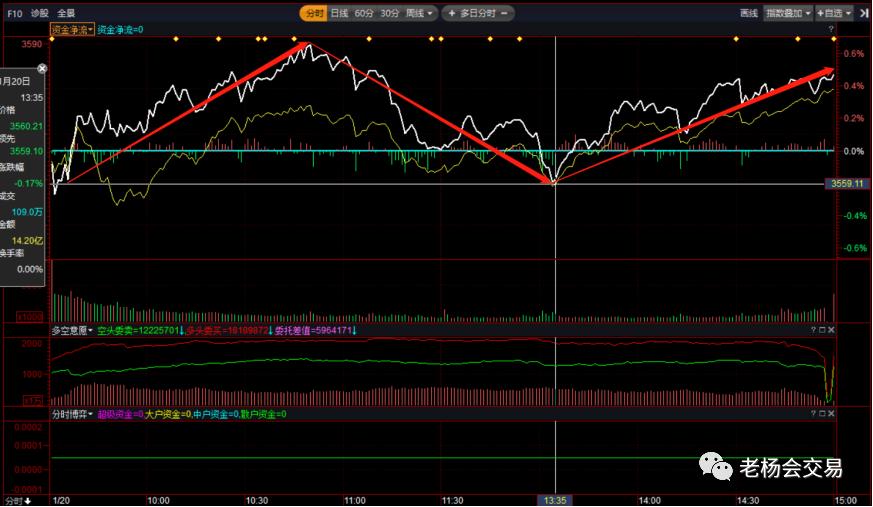873x507 pixels.
Task: Expand the 资金净流 indicator dropdown
Action: (72, 30)
